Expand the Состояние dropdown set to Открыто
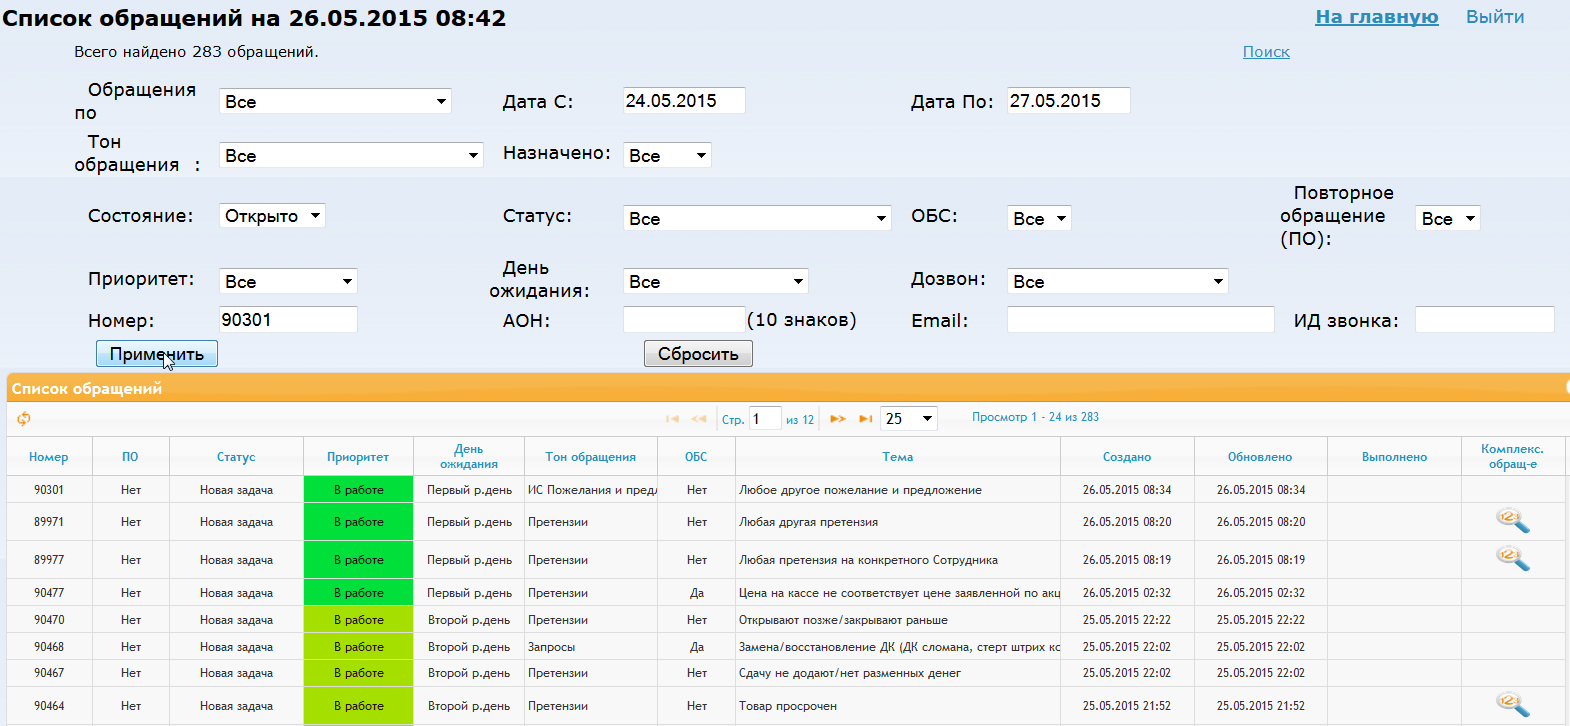Screen dimensions: 1570x726 [272, 216]
